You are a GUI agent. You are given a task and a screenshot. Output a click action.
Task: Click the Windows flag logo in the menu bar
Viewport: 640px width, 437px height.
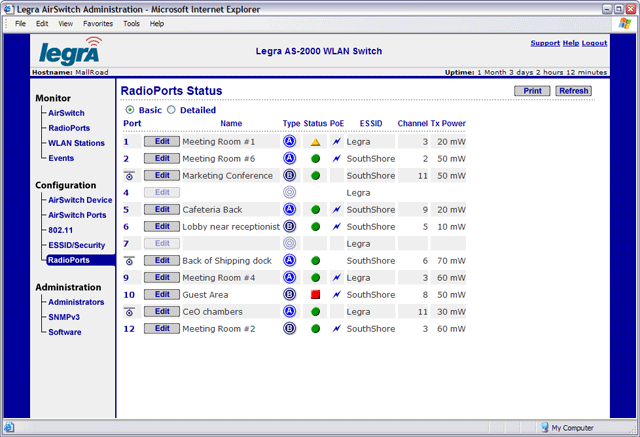click(624, 23)
